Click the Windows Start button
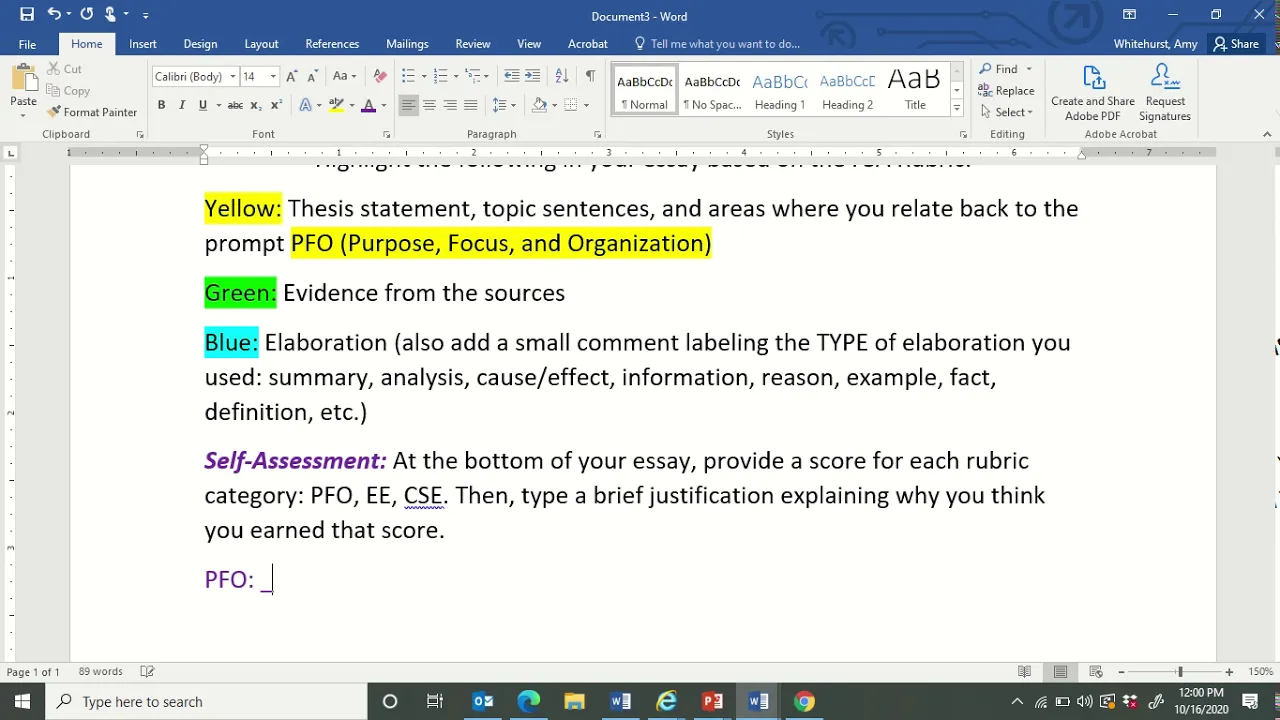This screenshot has height=720, width=1280. (22, 701)
